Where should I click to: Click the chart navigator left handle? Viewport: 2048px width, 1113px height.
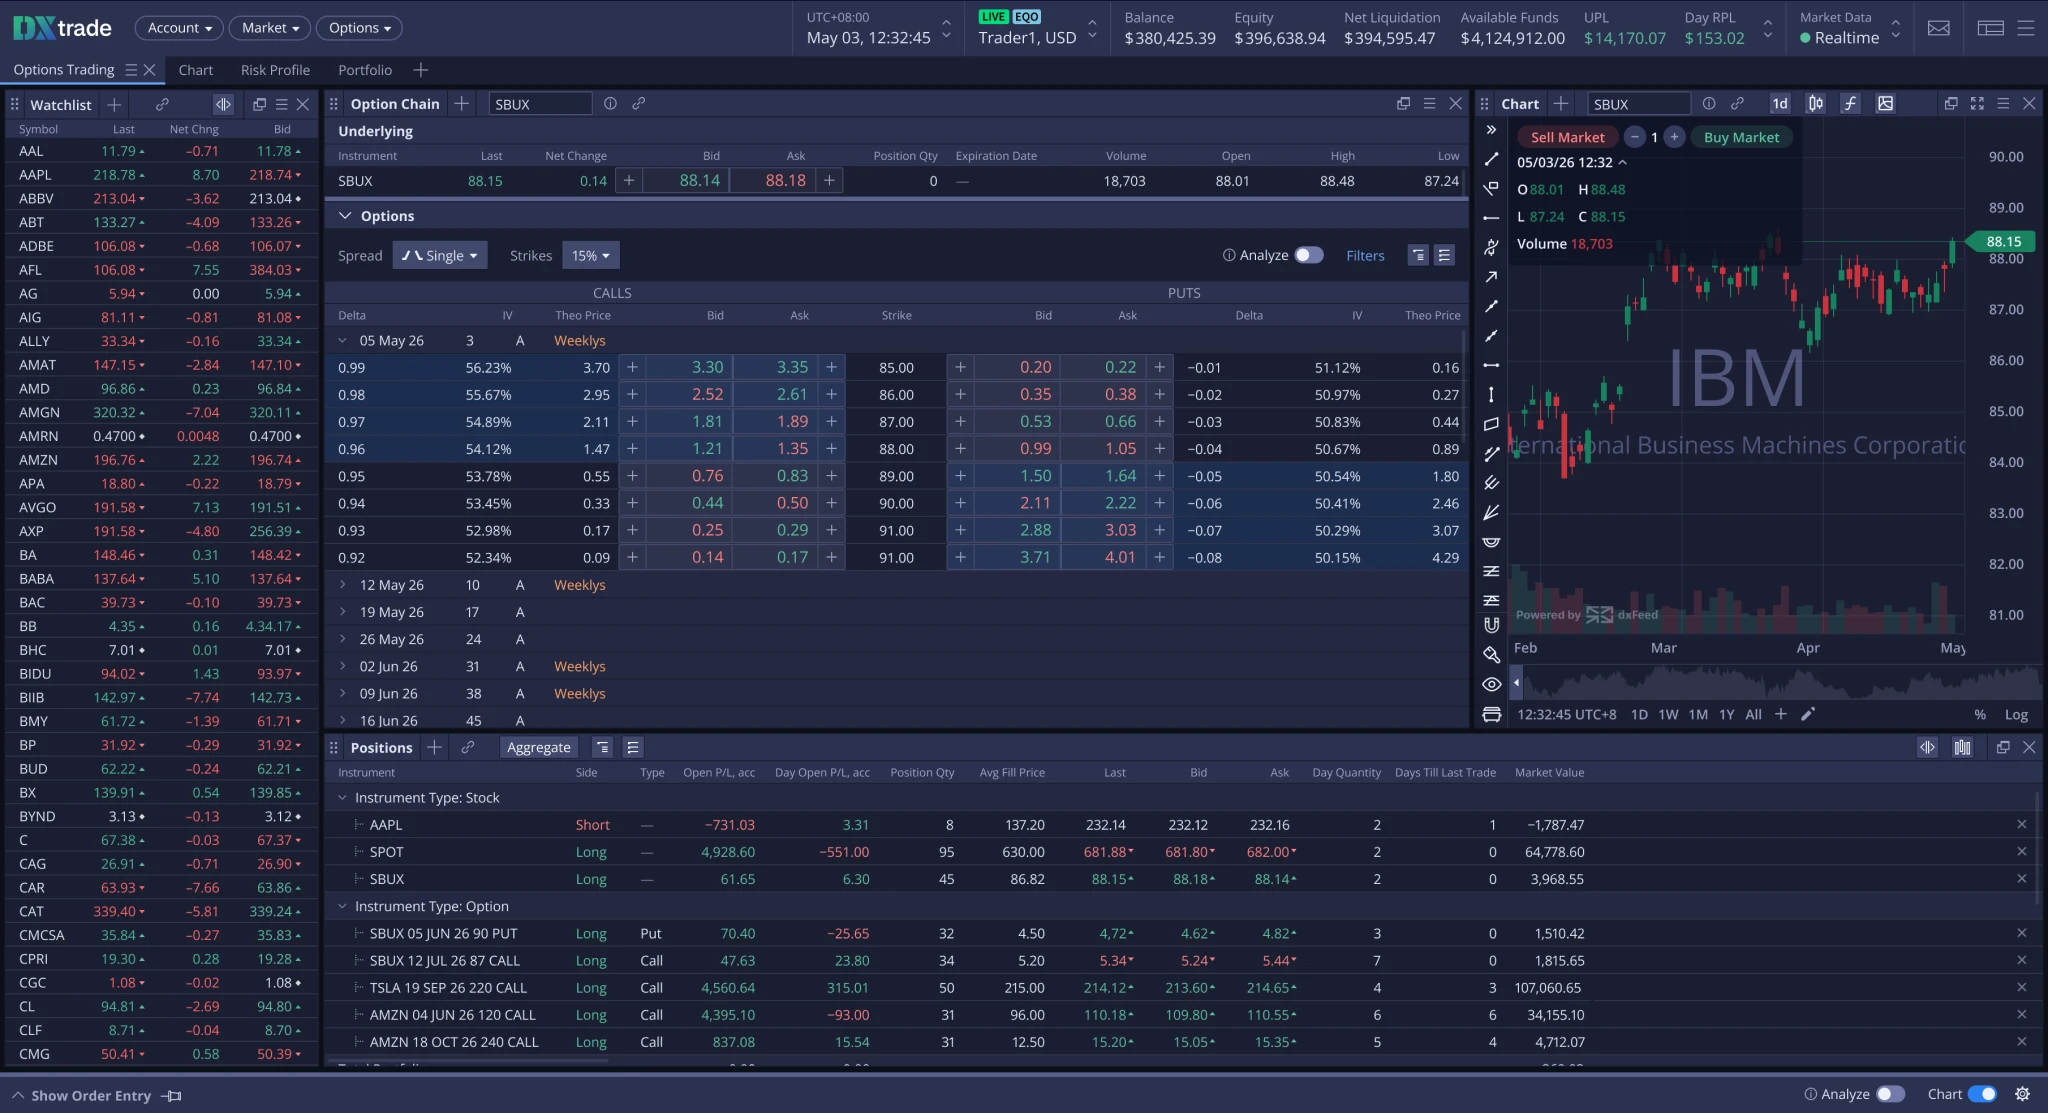click(1516, 683)
